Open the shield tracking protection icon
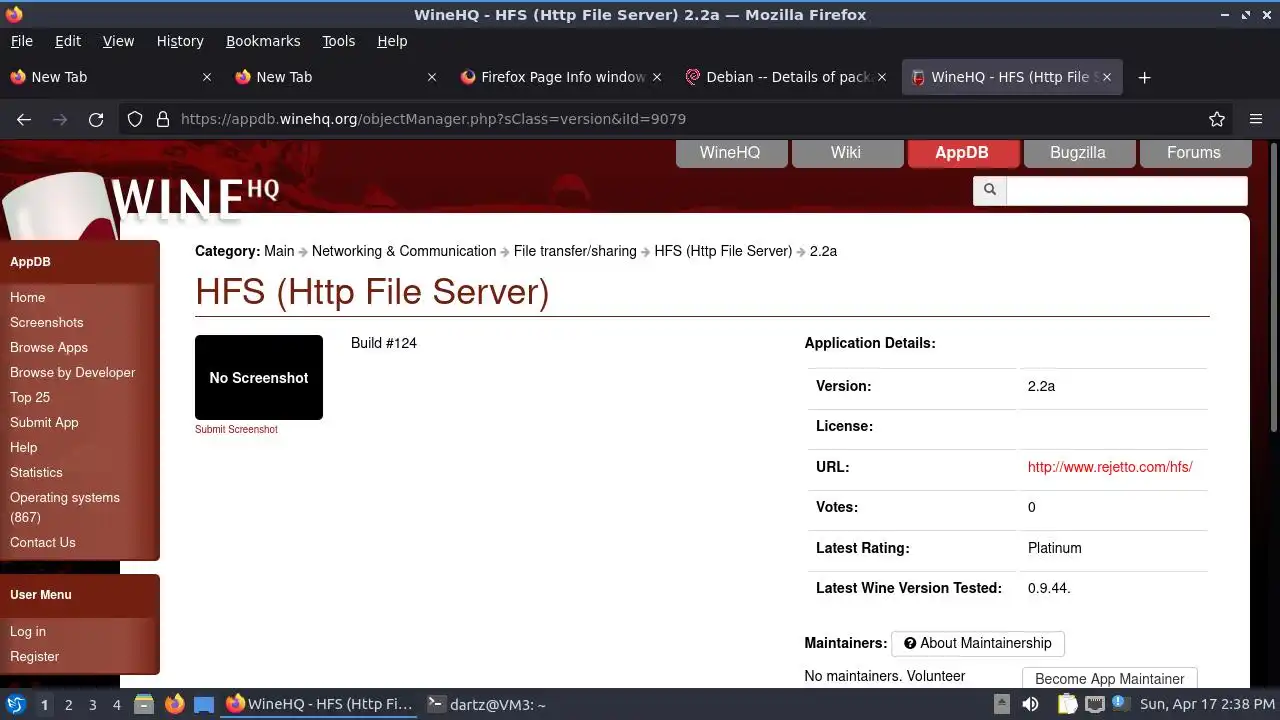1280x720 pixels. click(x=135, y=119)
